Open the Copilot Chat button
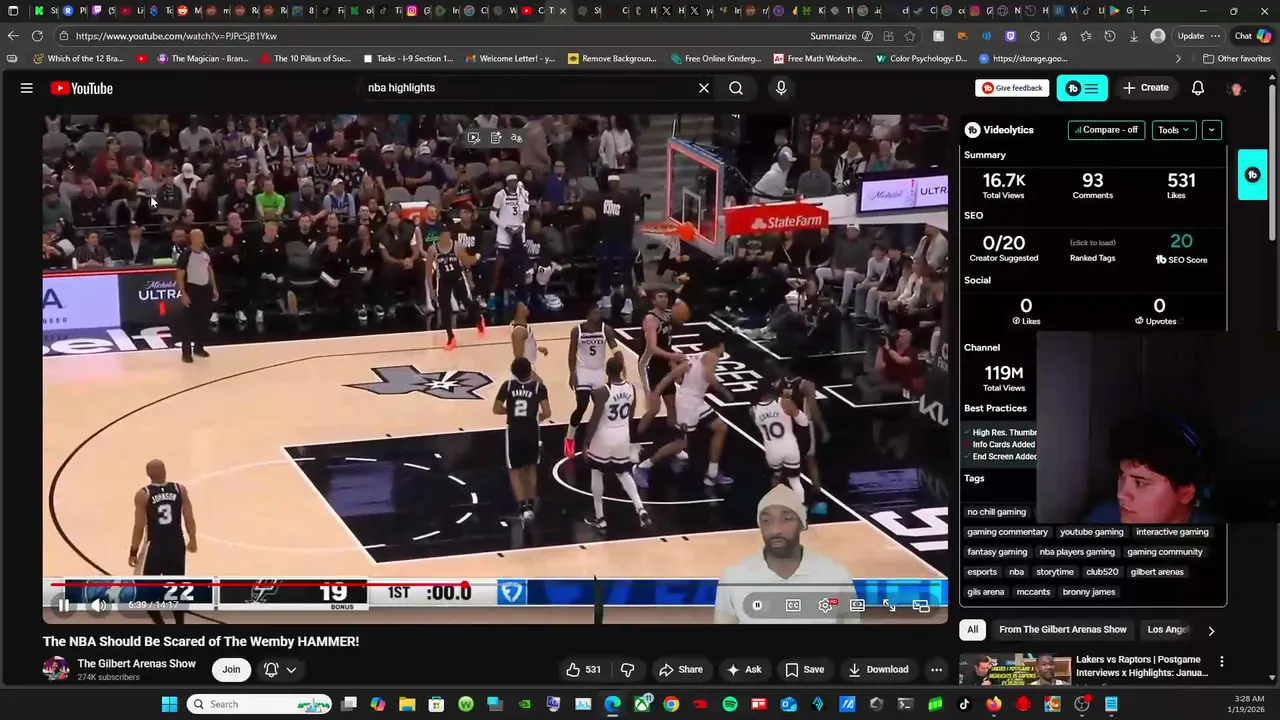Image resolution: width=1280 pixels, height=720 pixels. pos(1253,36)
